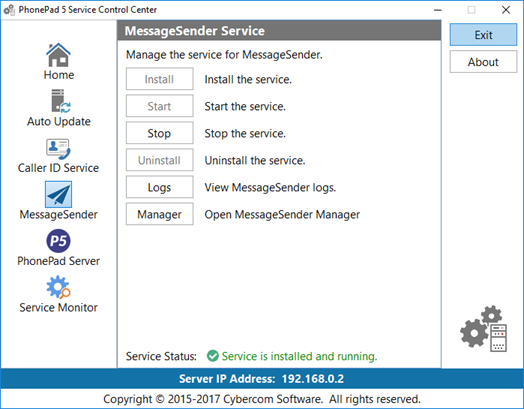The width and height of the screenshot is (524, 409).
Task: Click 'Manage the service for MessageSender.' text
Action: (x=224, y=54)
